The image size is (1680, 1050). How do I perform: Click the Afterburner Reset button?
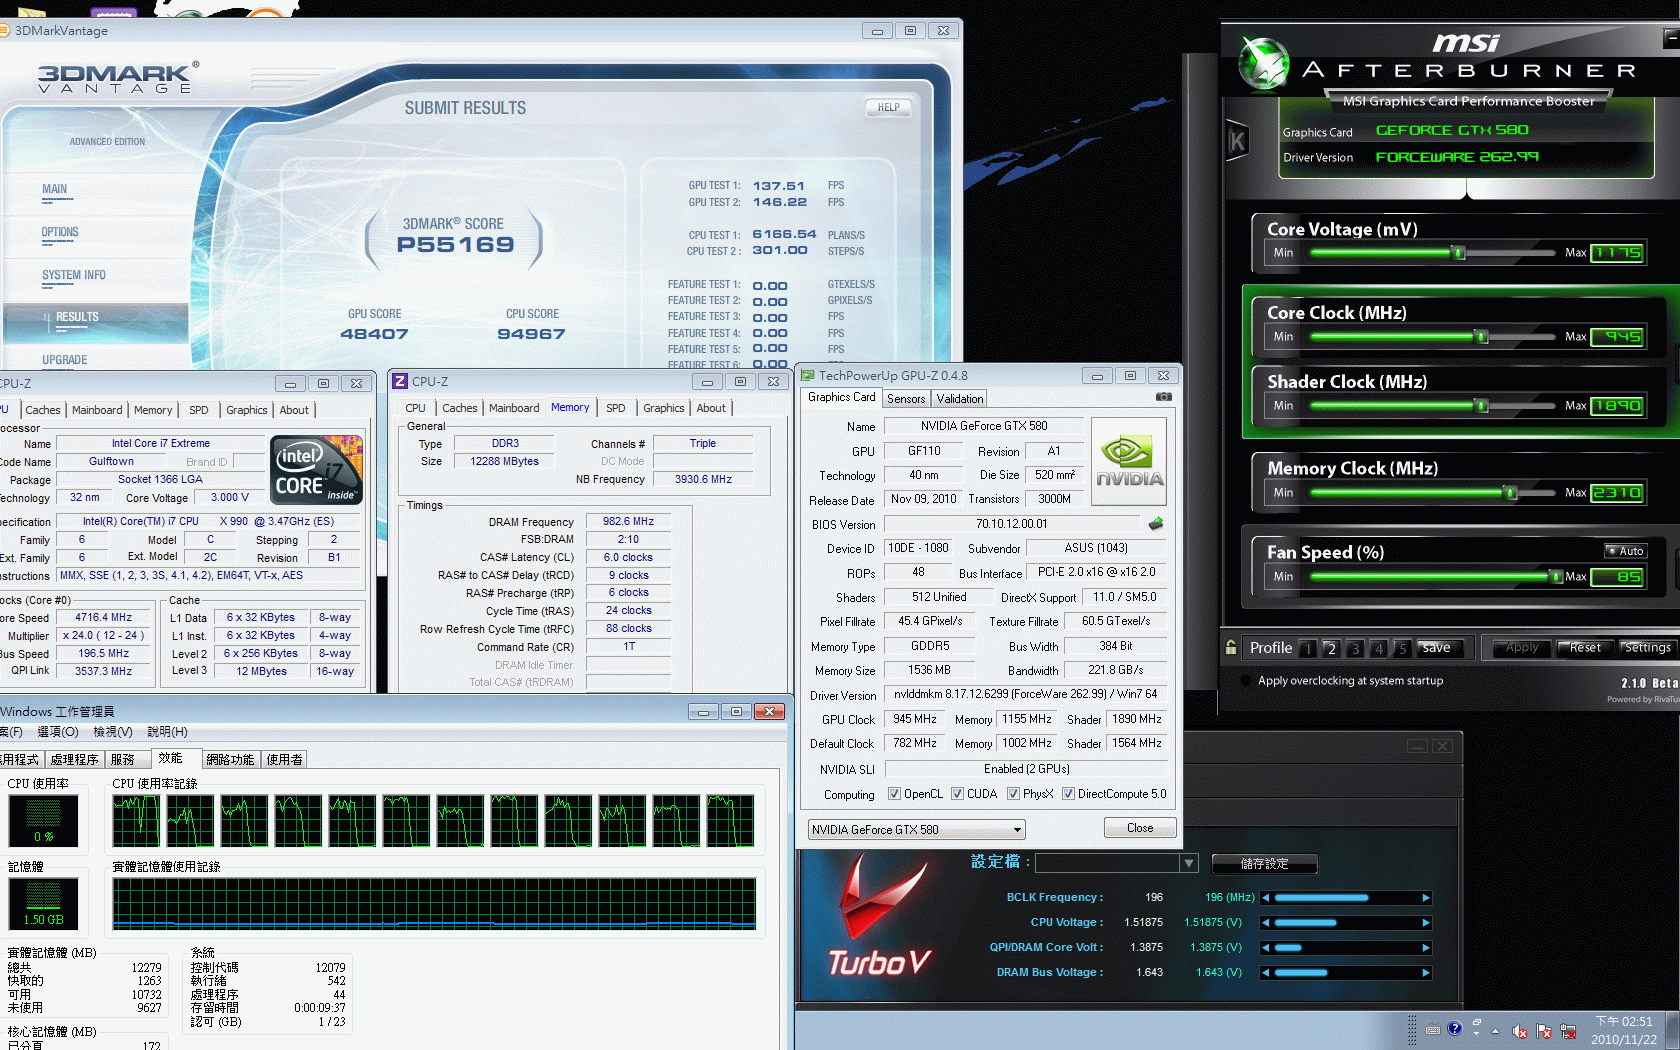tap(1585, 648)
